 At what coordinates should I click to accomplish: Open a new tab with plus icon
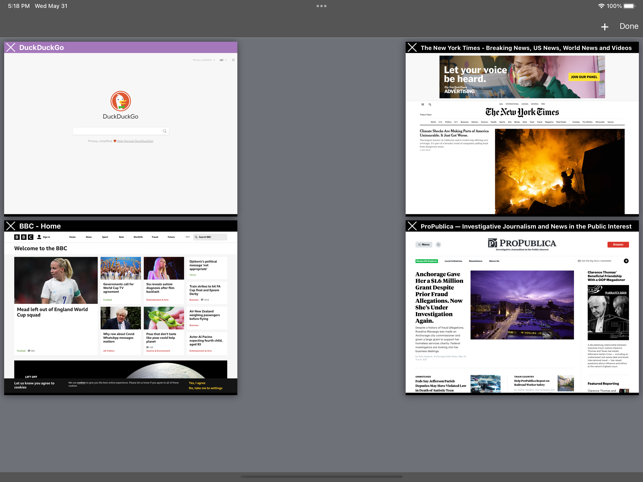604,27
